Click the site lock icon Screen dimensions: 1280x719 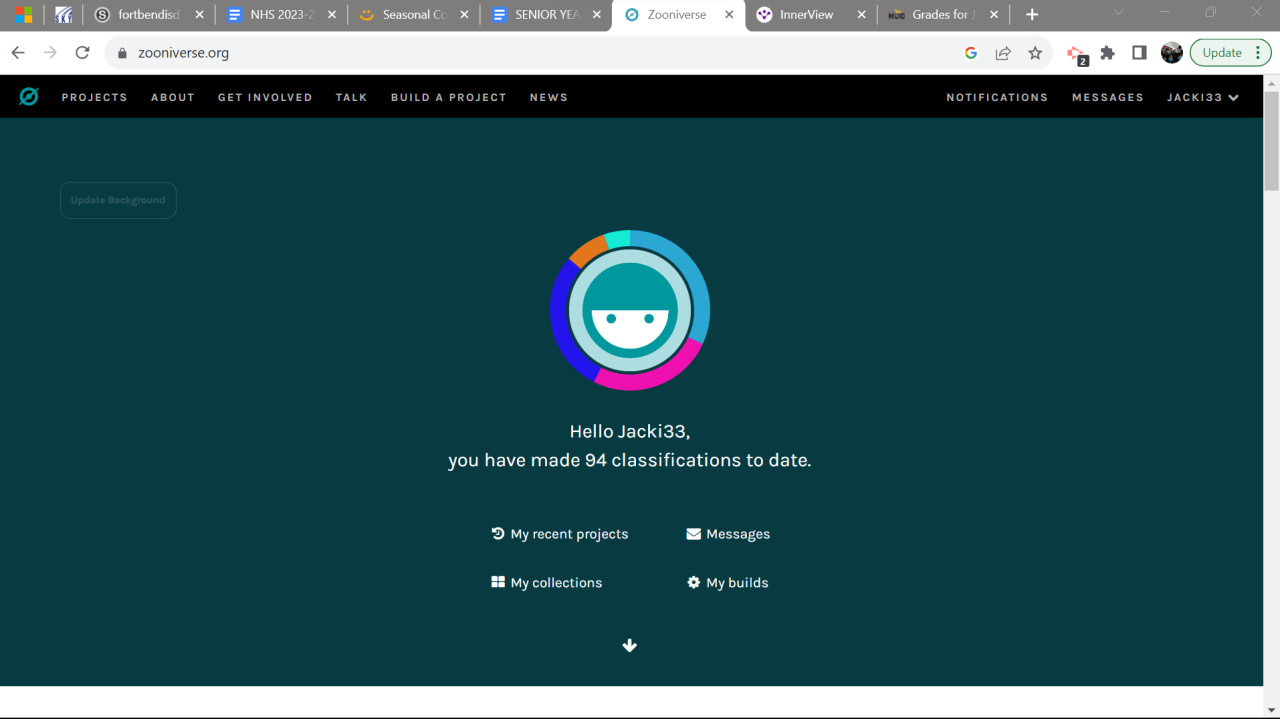[123, 53]
